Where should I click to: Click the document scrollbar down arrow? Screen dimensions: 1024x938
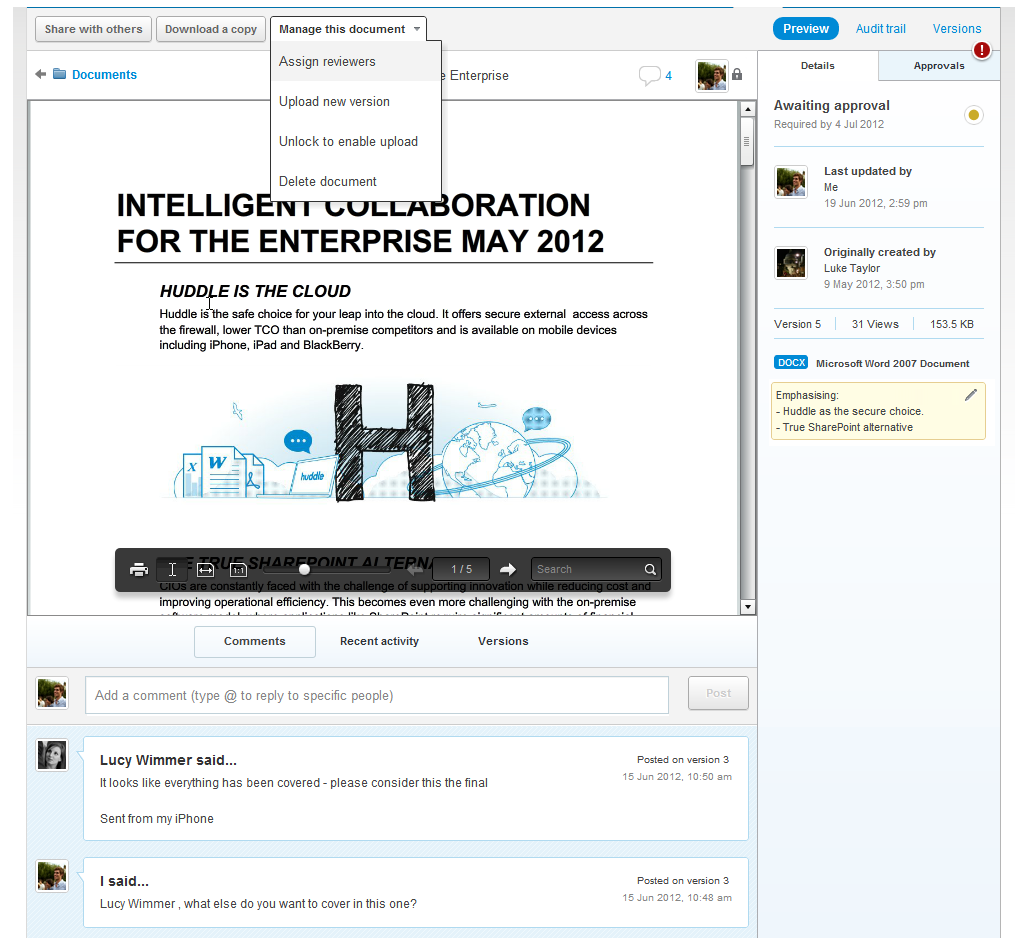click(x=746, y=607)
